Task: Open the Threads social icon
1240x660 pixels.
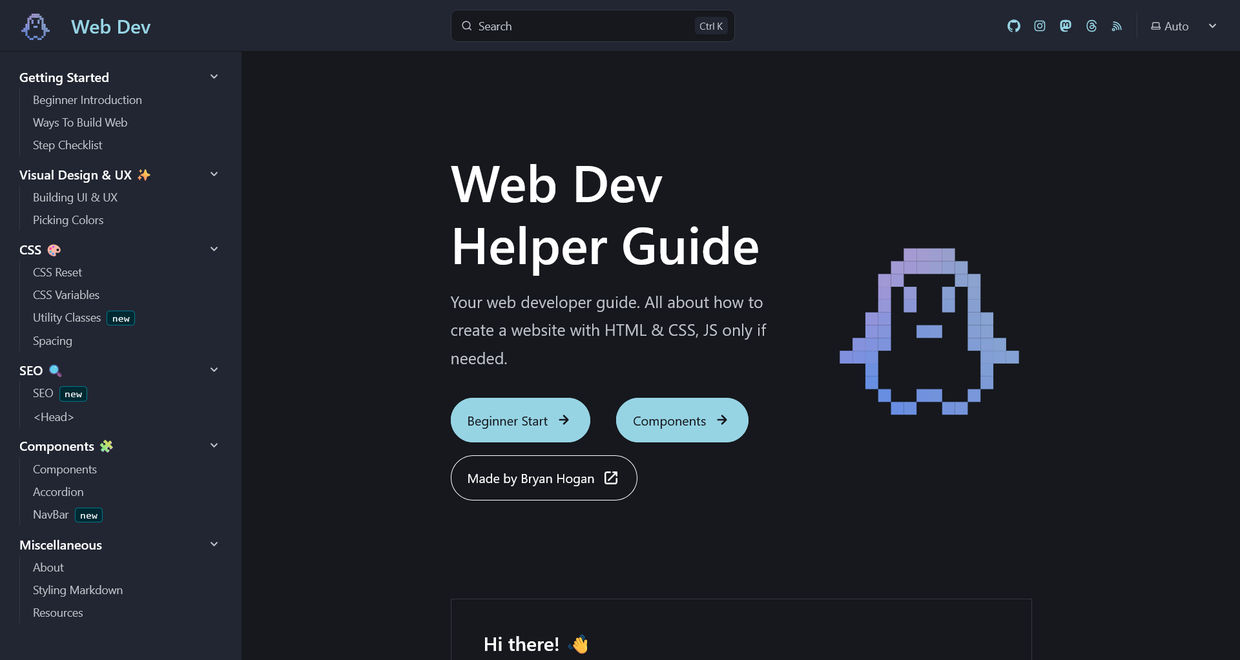Action: point(1091,26)
